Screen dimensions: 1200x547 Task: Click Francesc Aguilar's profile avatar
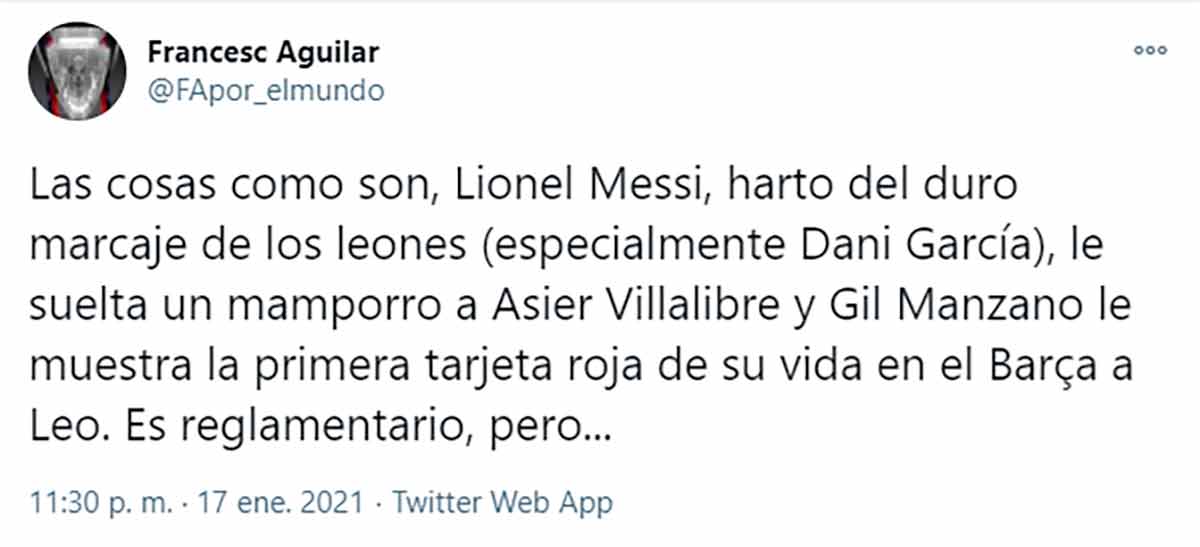click(77, 70)
